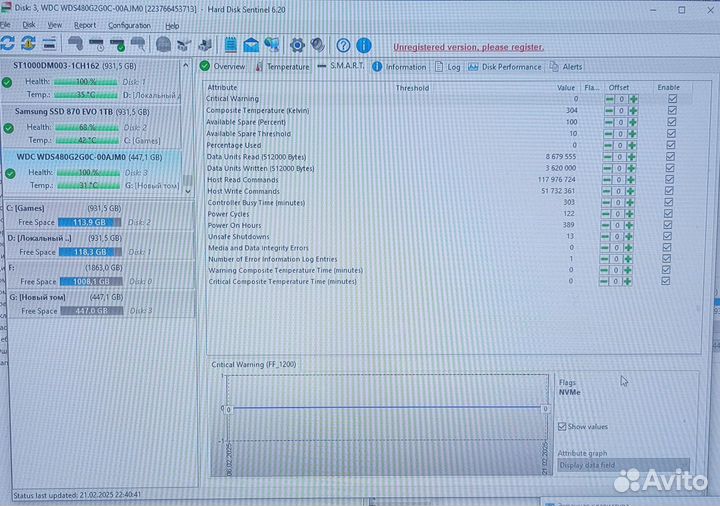The height and width of the screenshot is (506, 720).
Task: Click the green plus offset for Critical Warning
Action: point(634,99)
